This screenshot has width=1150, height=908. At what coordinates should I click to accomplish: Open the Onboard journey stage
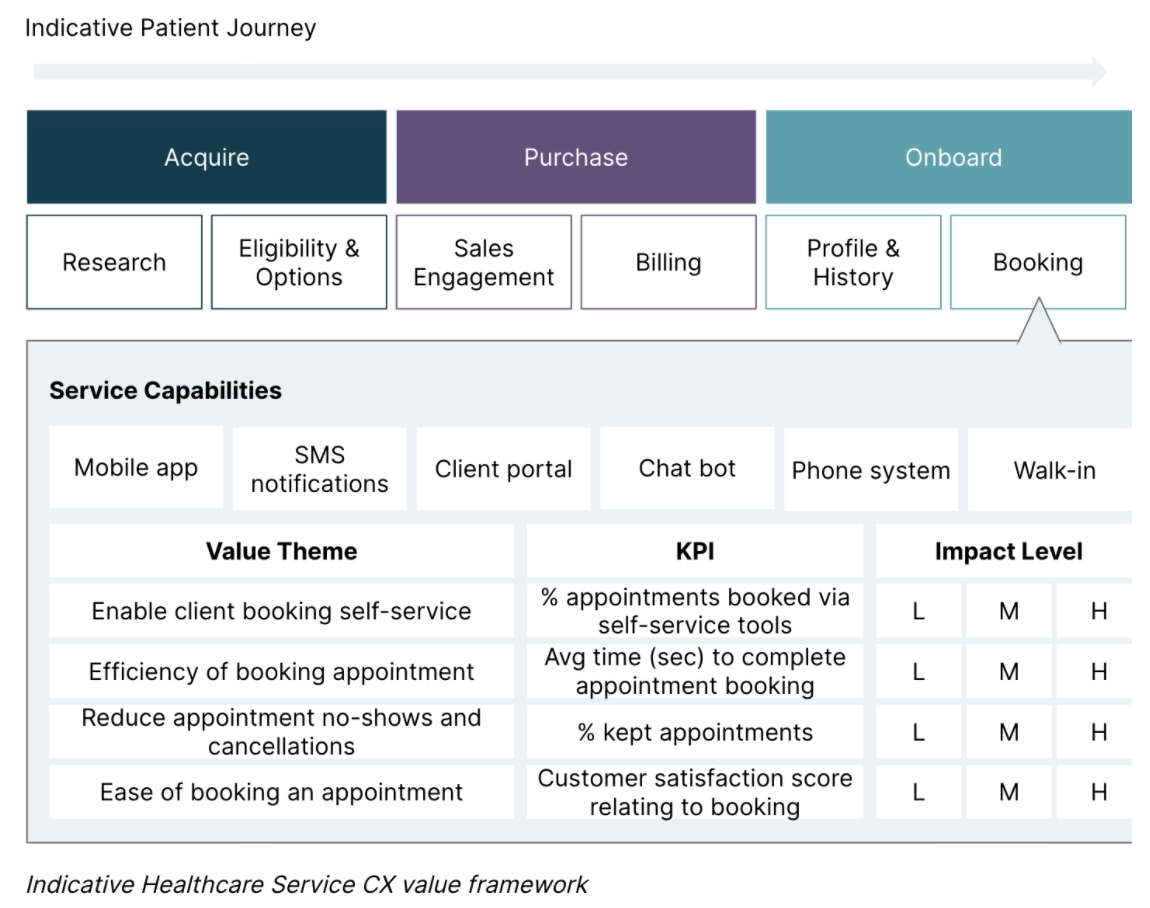click(952, 157)
